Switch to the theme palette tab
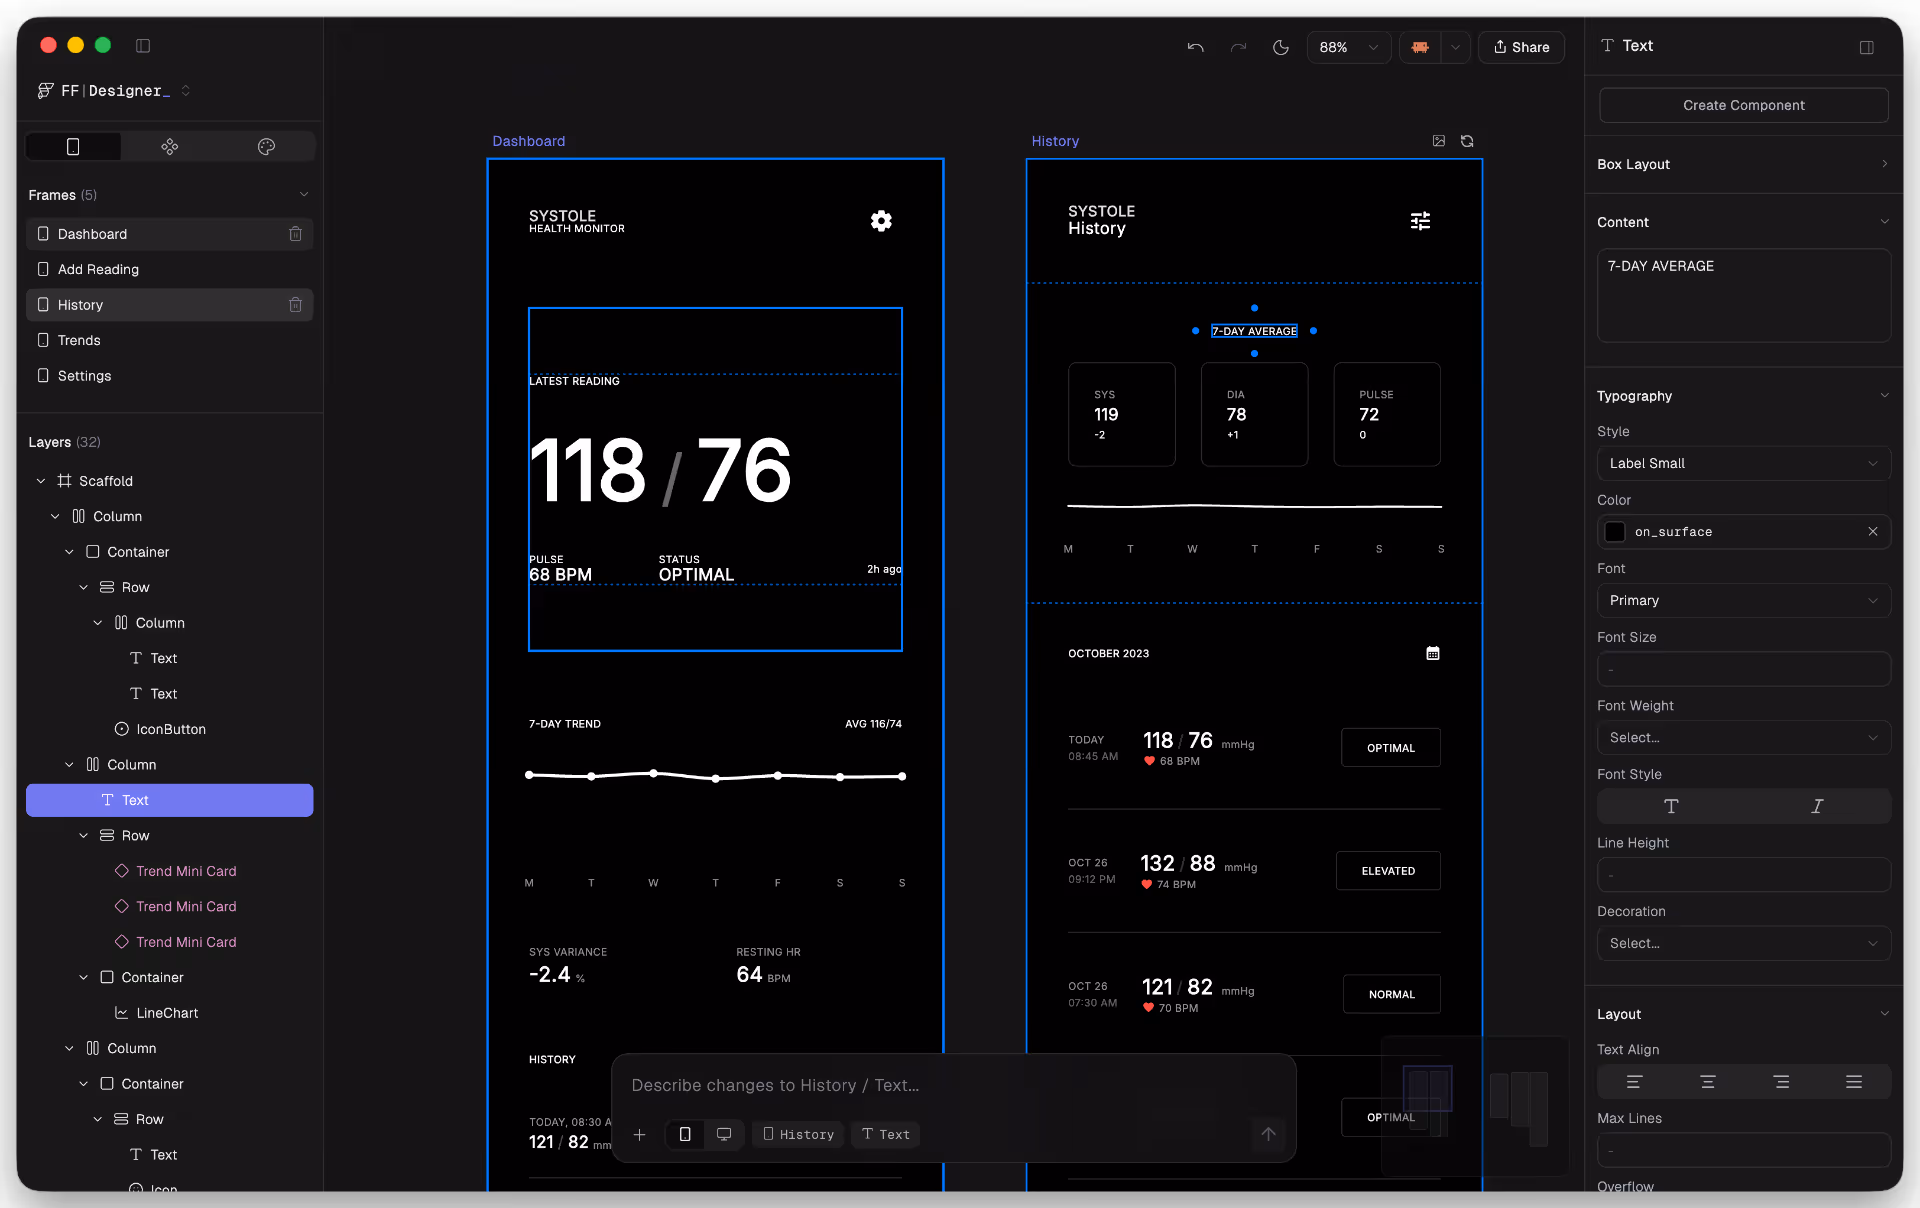 tap(265, 146)
